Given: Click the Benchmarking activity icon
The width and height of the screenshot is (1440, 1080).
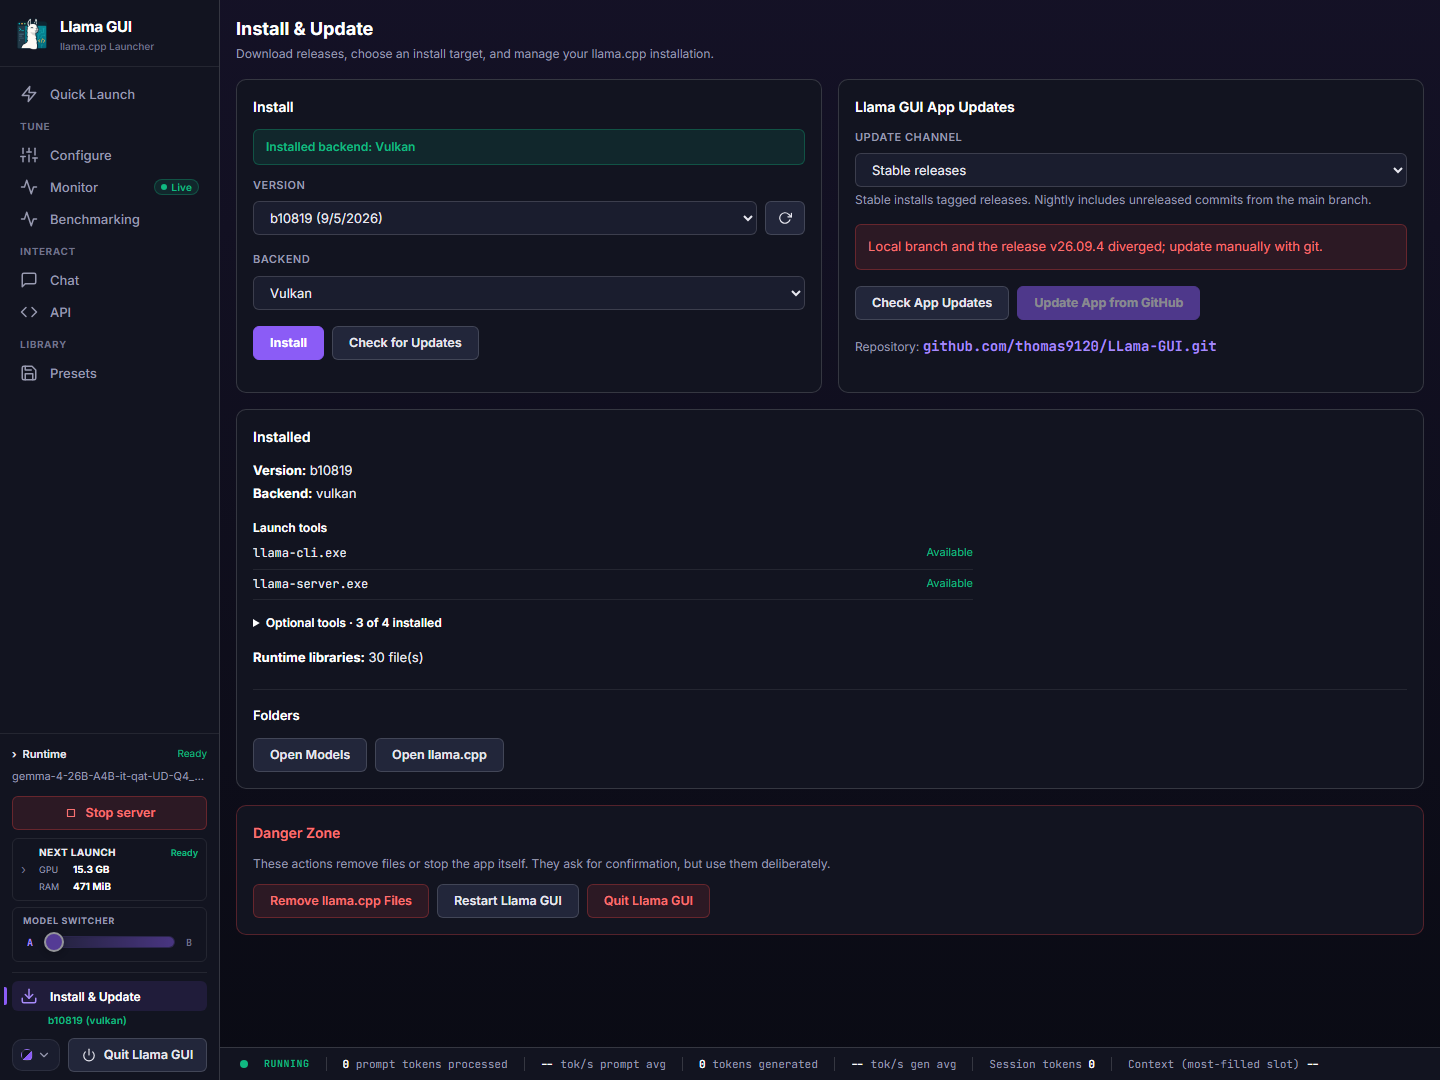Looking at the screenshot, I should tap(29, 219).
